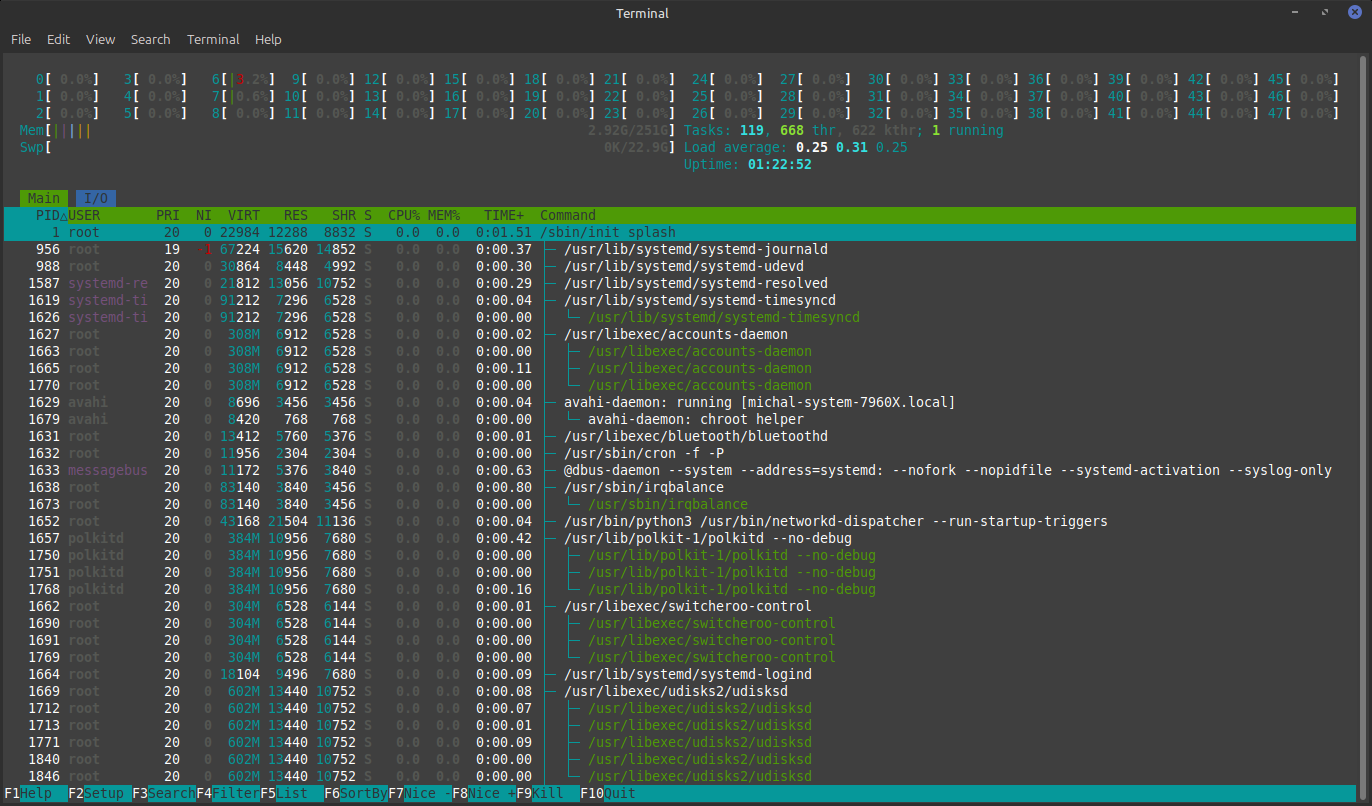Screen dimensions: 1372x806
Task: Switch to the I/O tab in htop
Action: pos(95,198)
